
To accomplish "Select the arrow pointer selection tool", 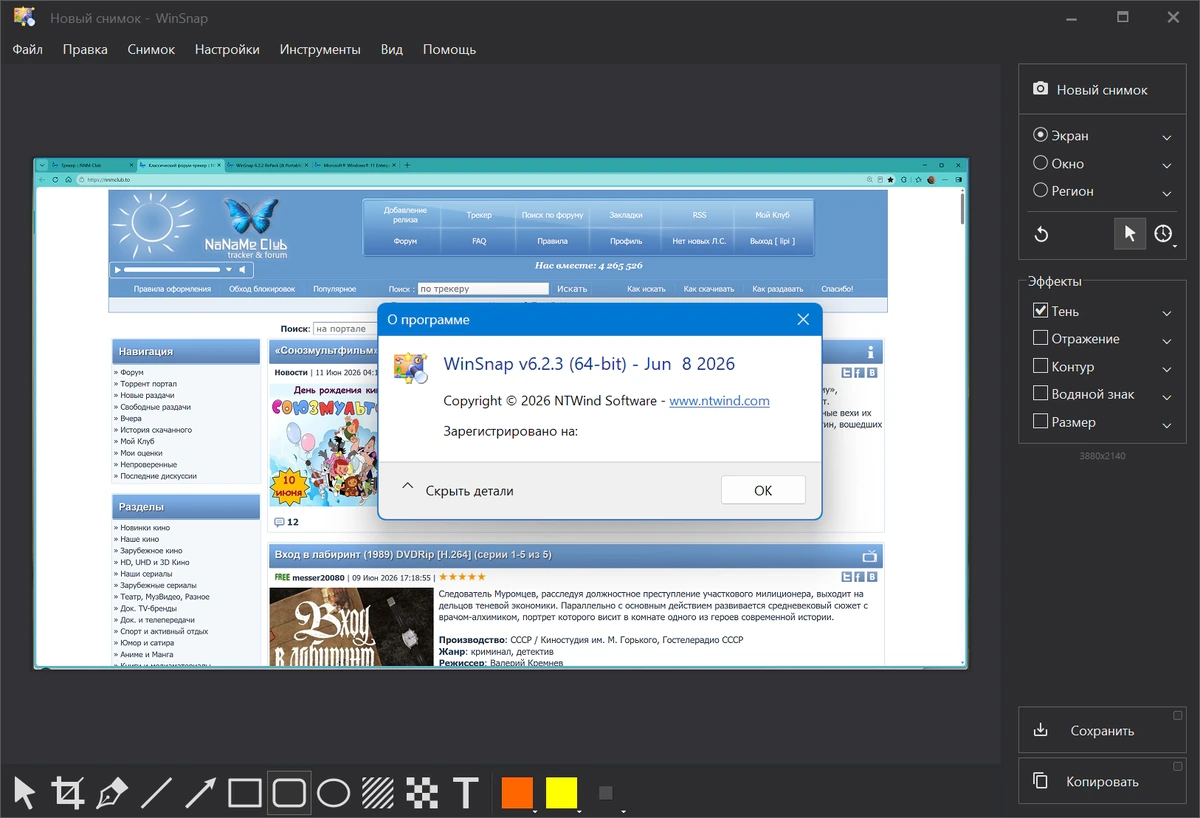I will (x=24, y=793).
